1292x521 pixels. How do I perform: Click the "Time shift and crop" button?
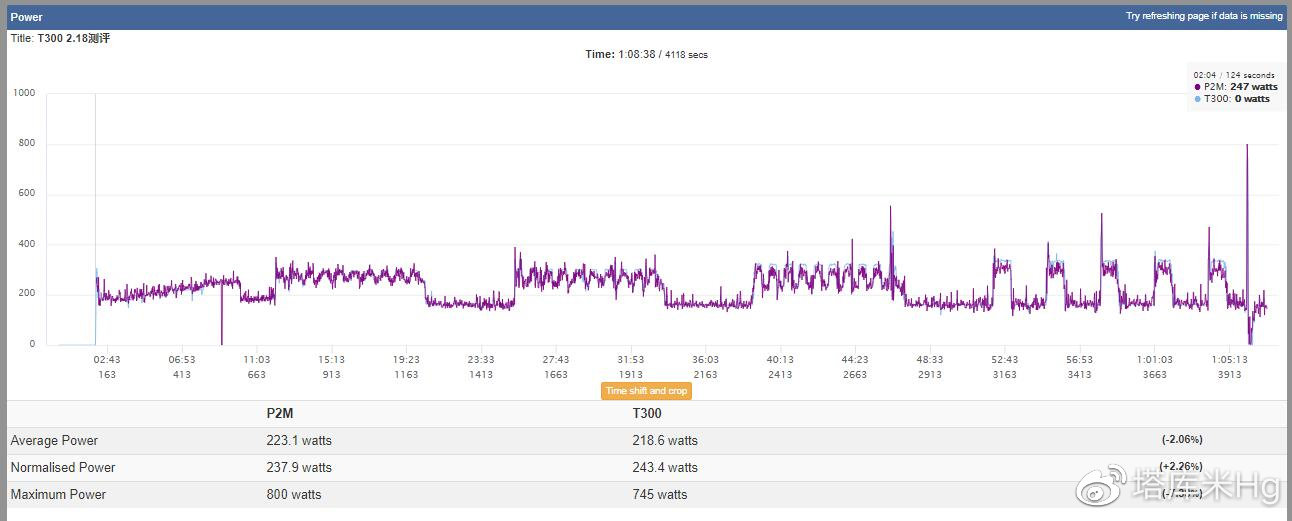pyautogui.click(x=645, y=391)
